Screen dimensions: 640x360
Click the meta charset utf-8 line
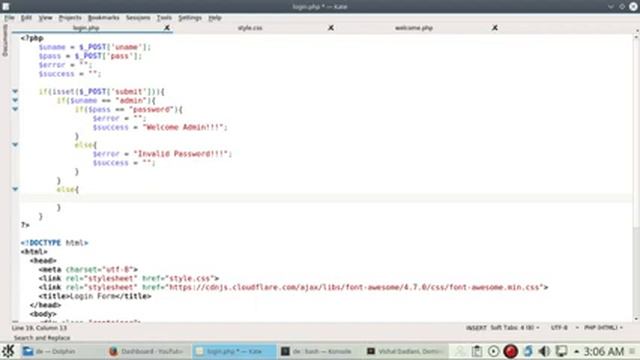[x=88, y=269]
